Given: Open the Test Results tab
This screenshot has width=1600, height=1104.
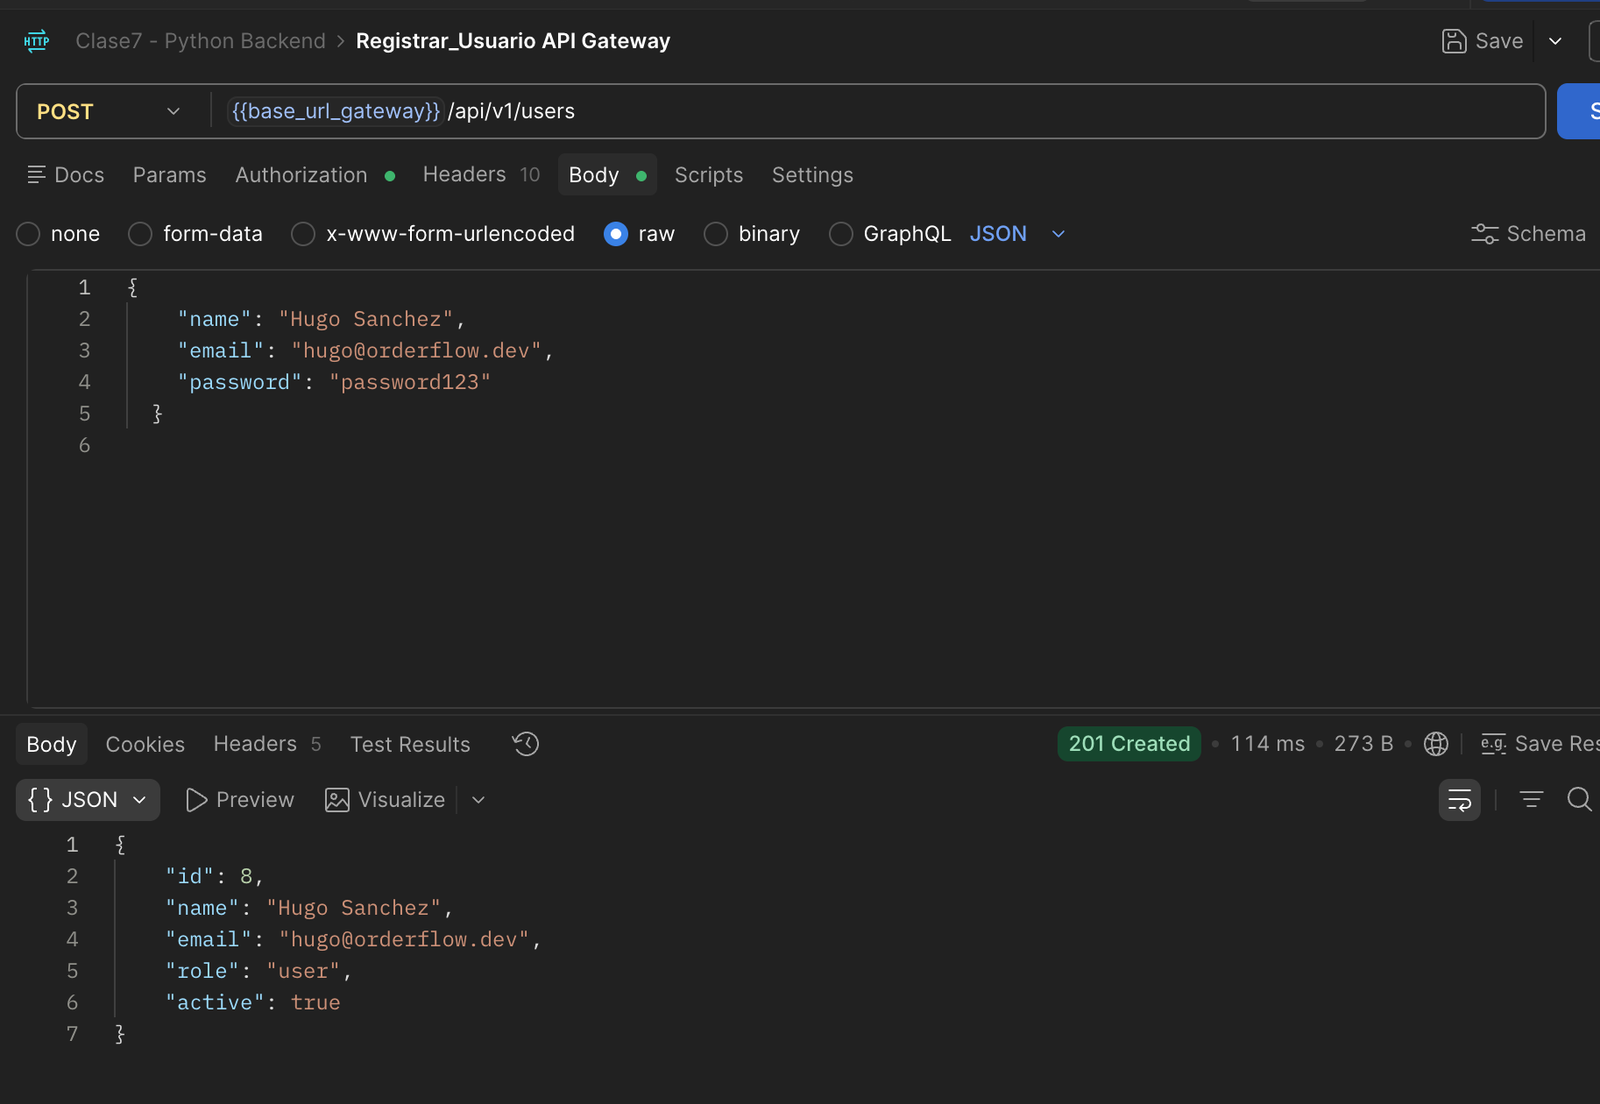Looking at the screenshot, I should (x=410, y=744).
